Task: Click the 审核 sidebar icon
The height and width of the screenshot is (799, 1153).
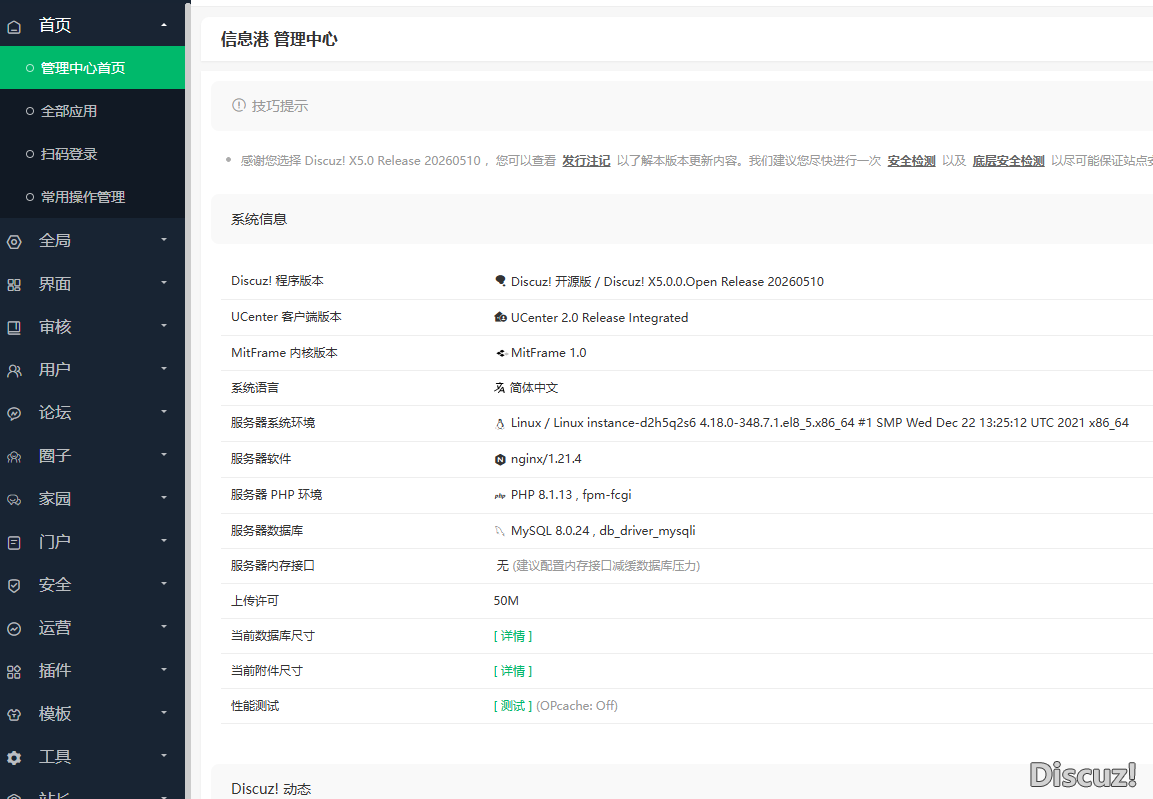Action: [x=14, y=328]
